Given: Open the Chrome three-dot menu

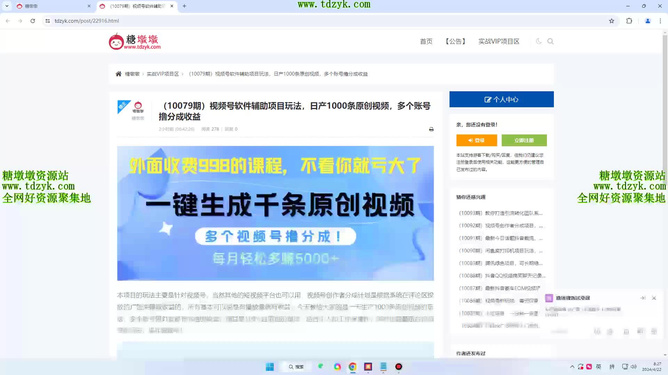Looking at the screenshot, I should click(x=660, y=21).
